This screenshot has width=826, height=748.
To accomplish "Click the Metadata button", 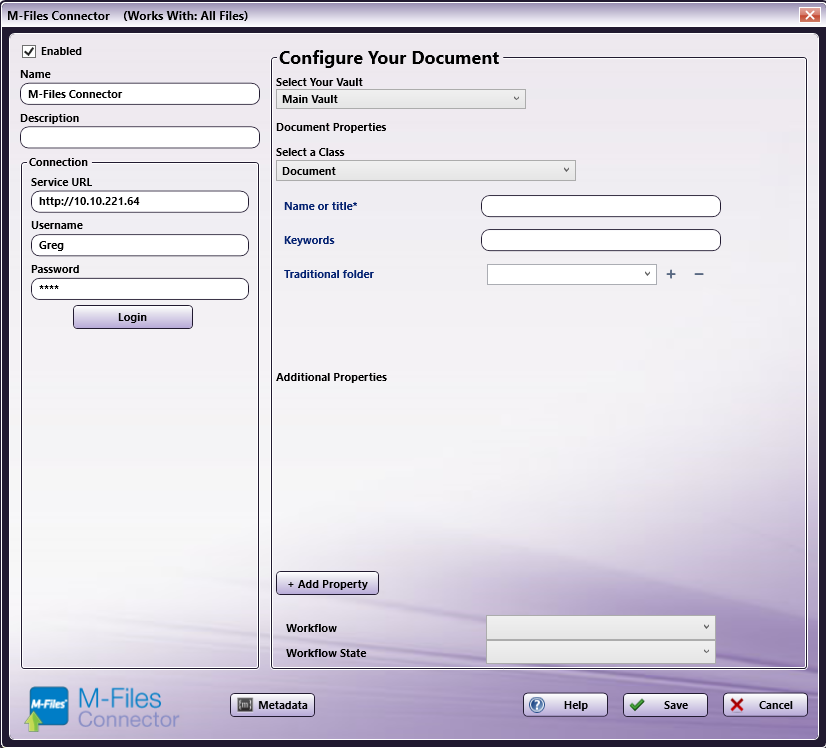I will click(x=272, y=705).
